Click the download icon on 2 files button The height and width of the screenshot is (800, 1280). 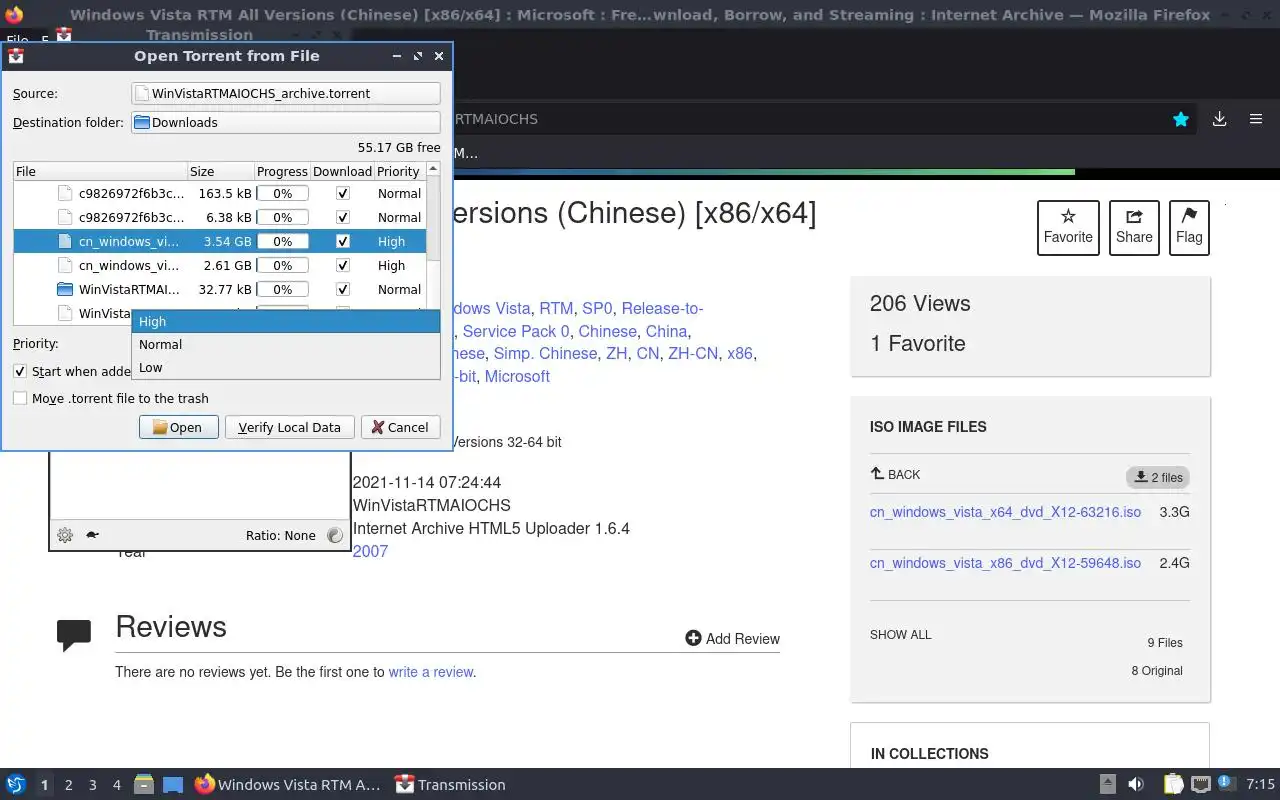(x=1141, y=477)
